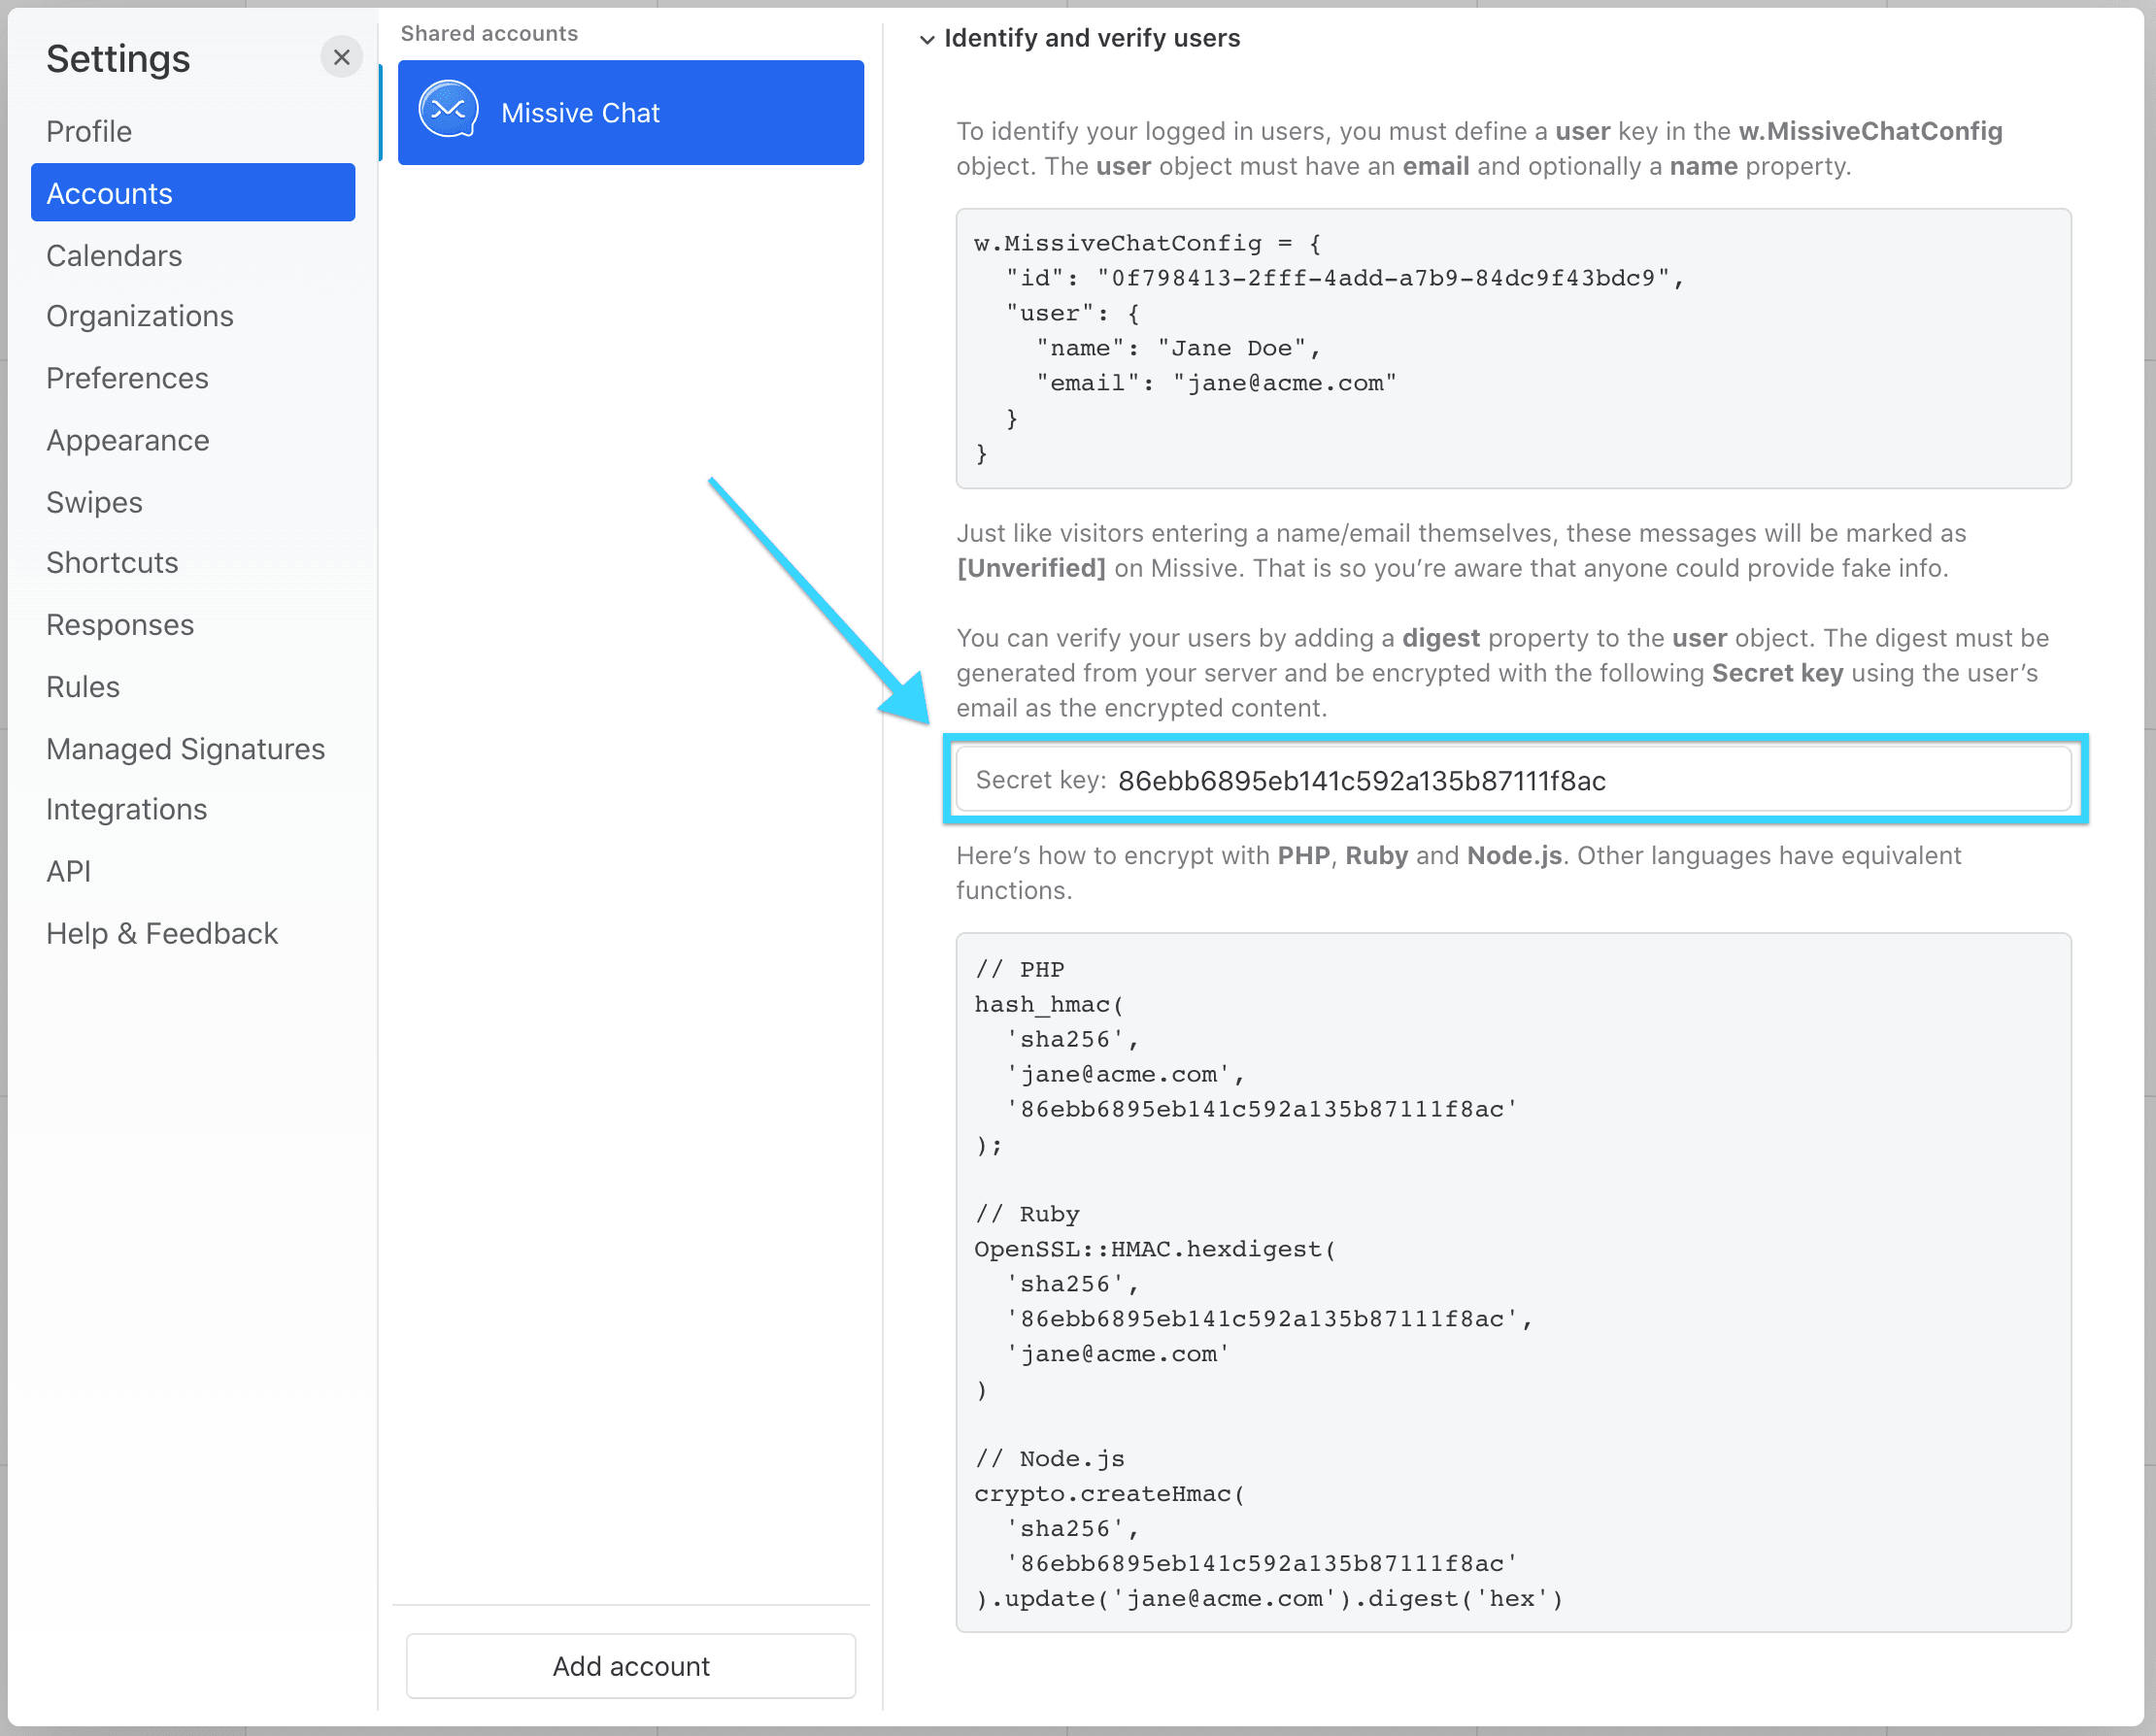This screenshot has width=2156, height=1736.
Task: Click the [Unverified] bold text
Action: click(1031, 568)
